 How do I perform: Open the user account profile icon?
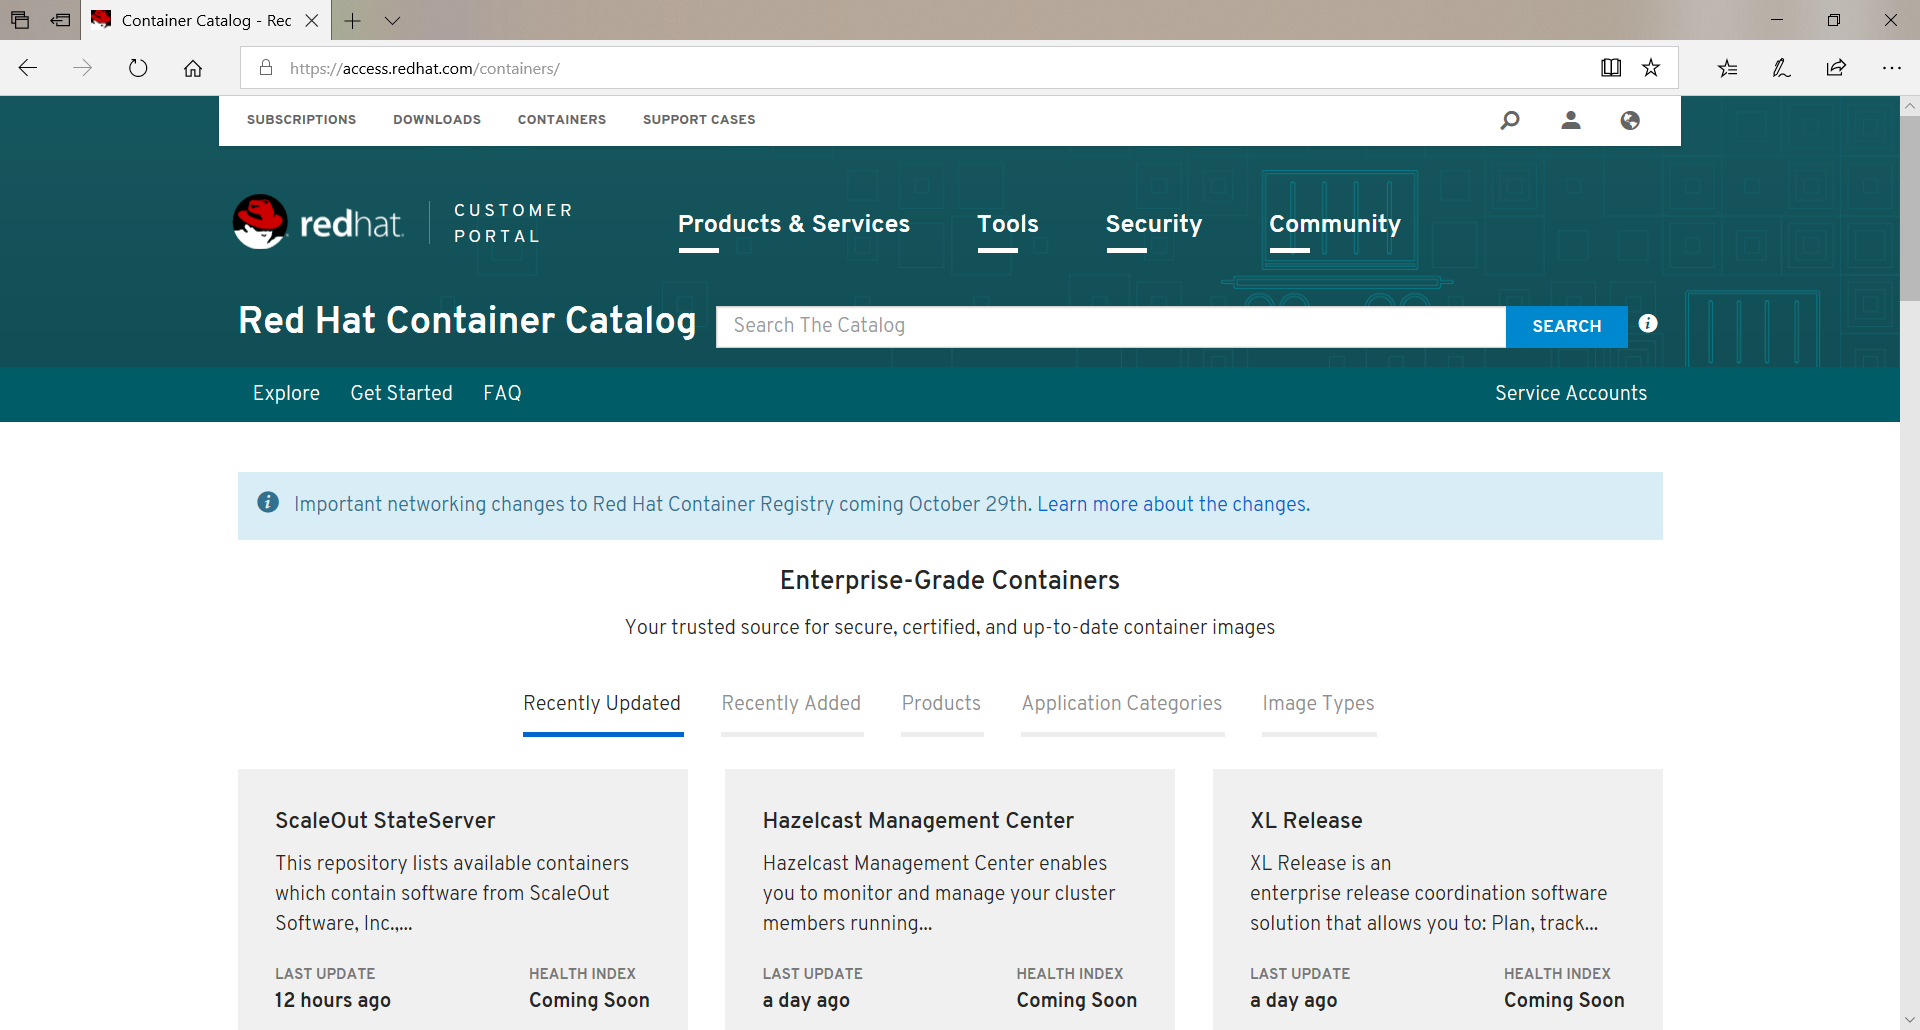(1571, 120)
